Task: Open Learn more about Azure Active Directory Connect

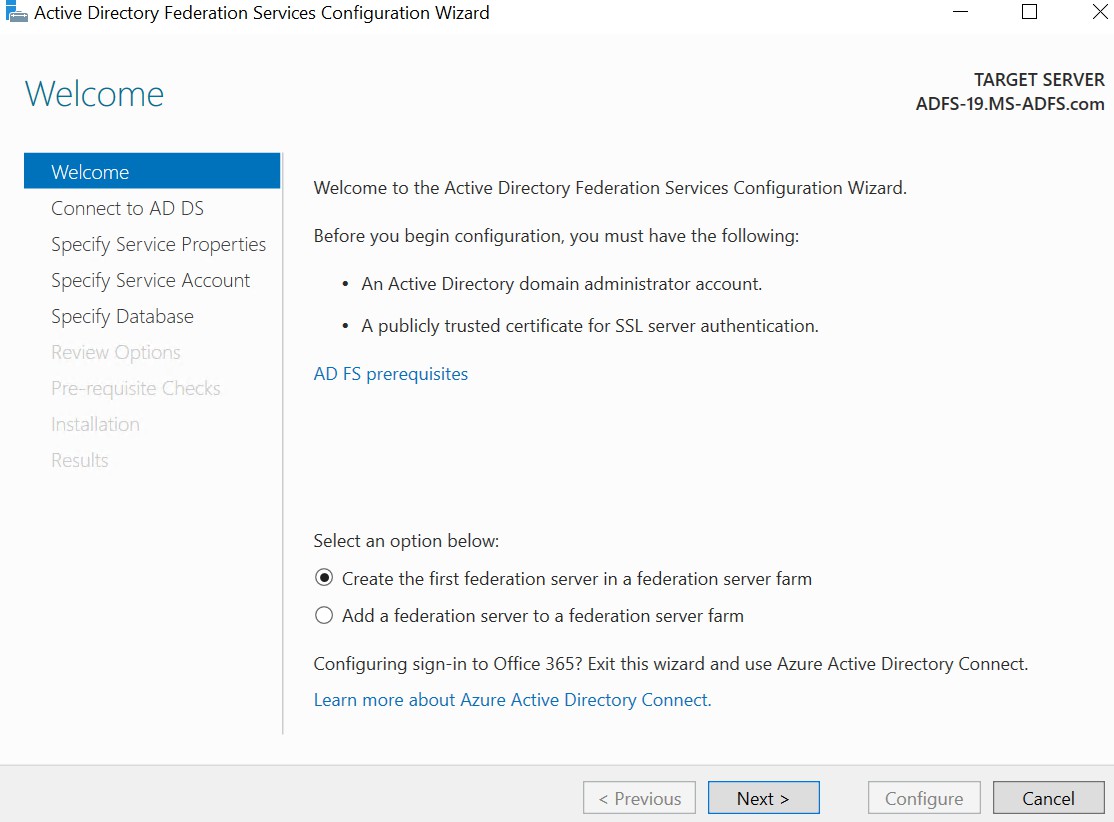Action: pos(512,700)
